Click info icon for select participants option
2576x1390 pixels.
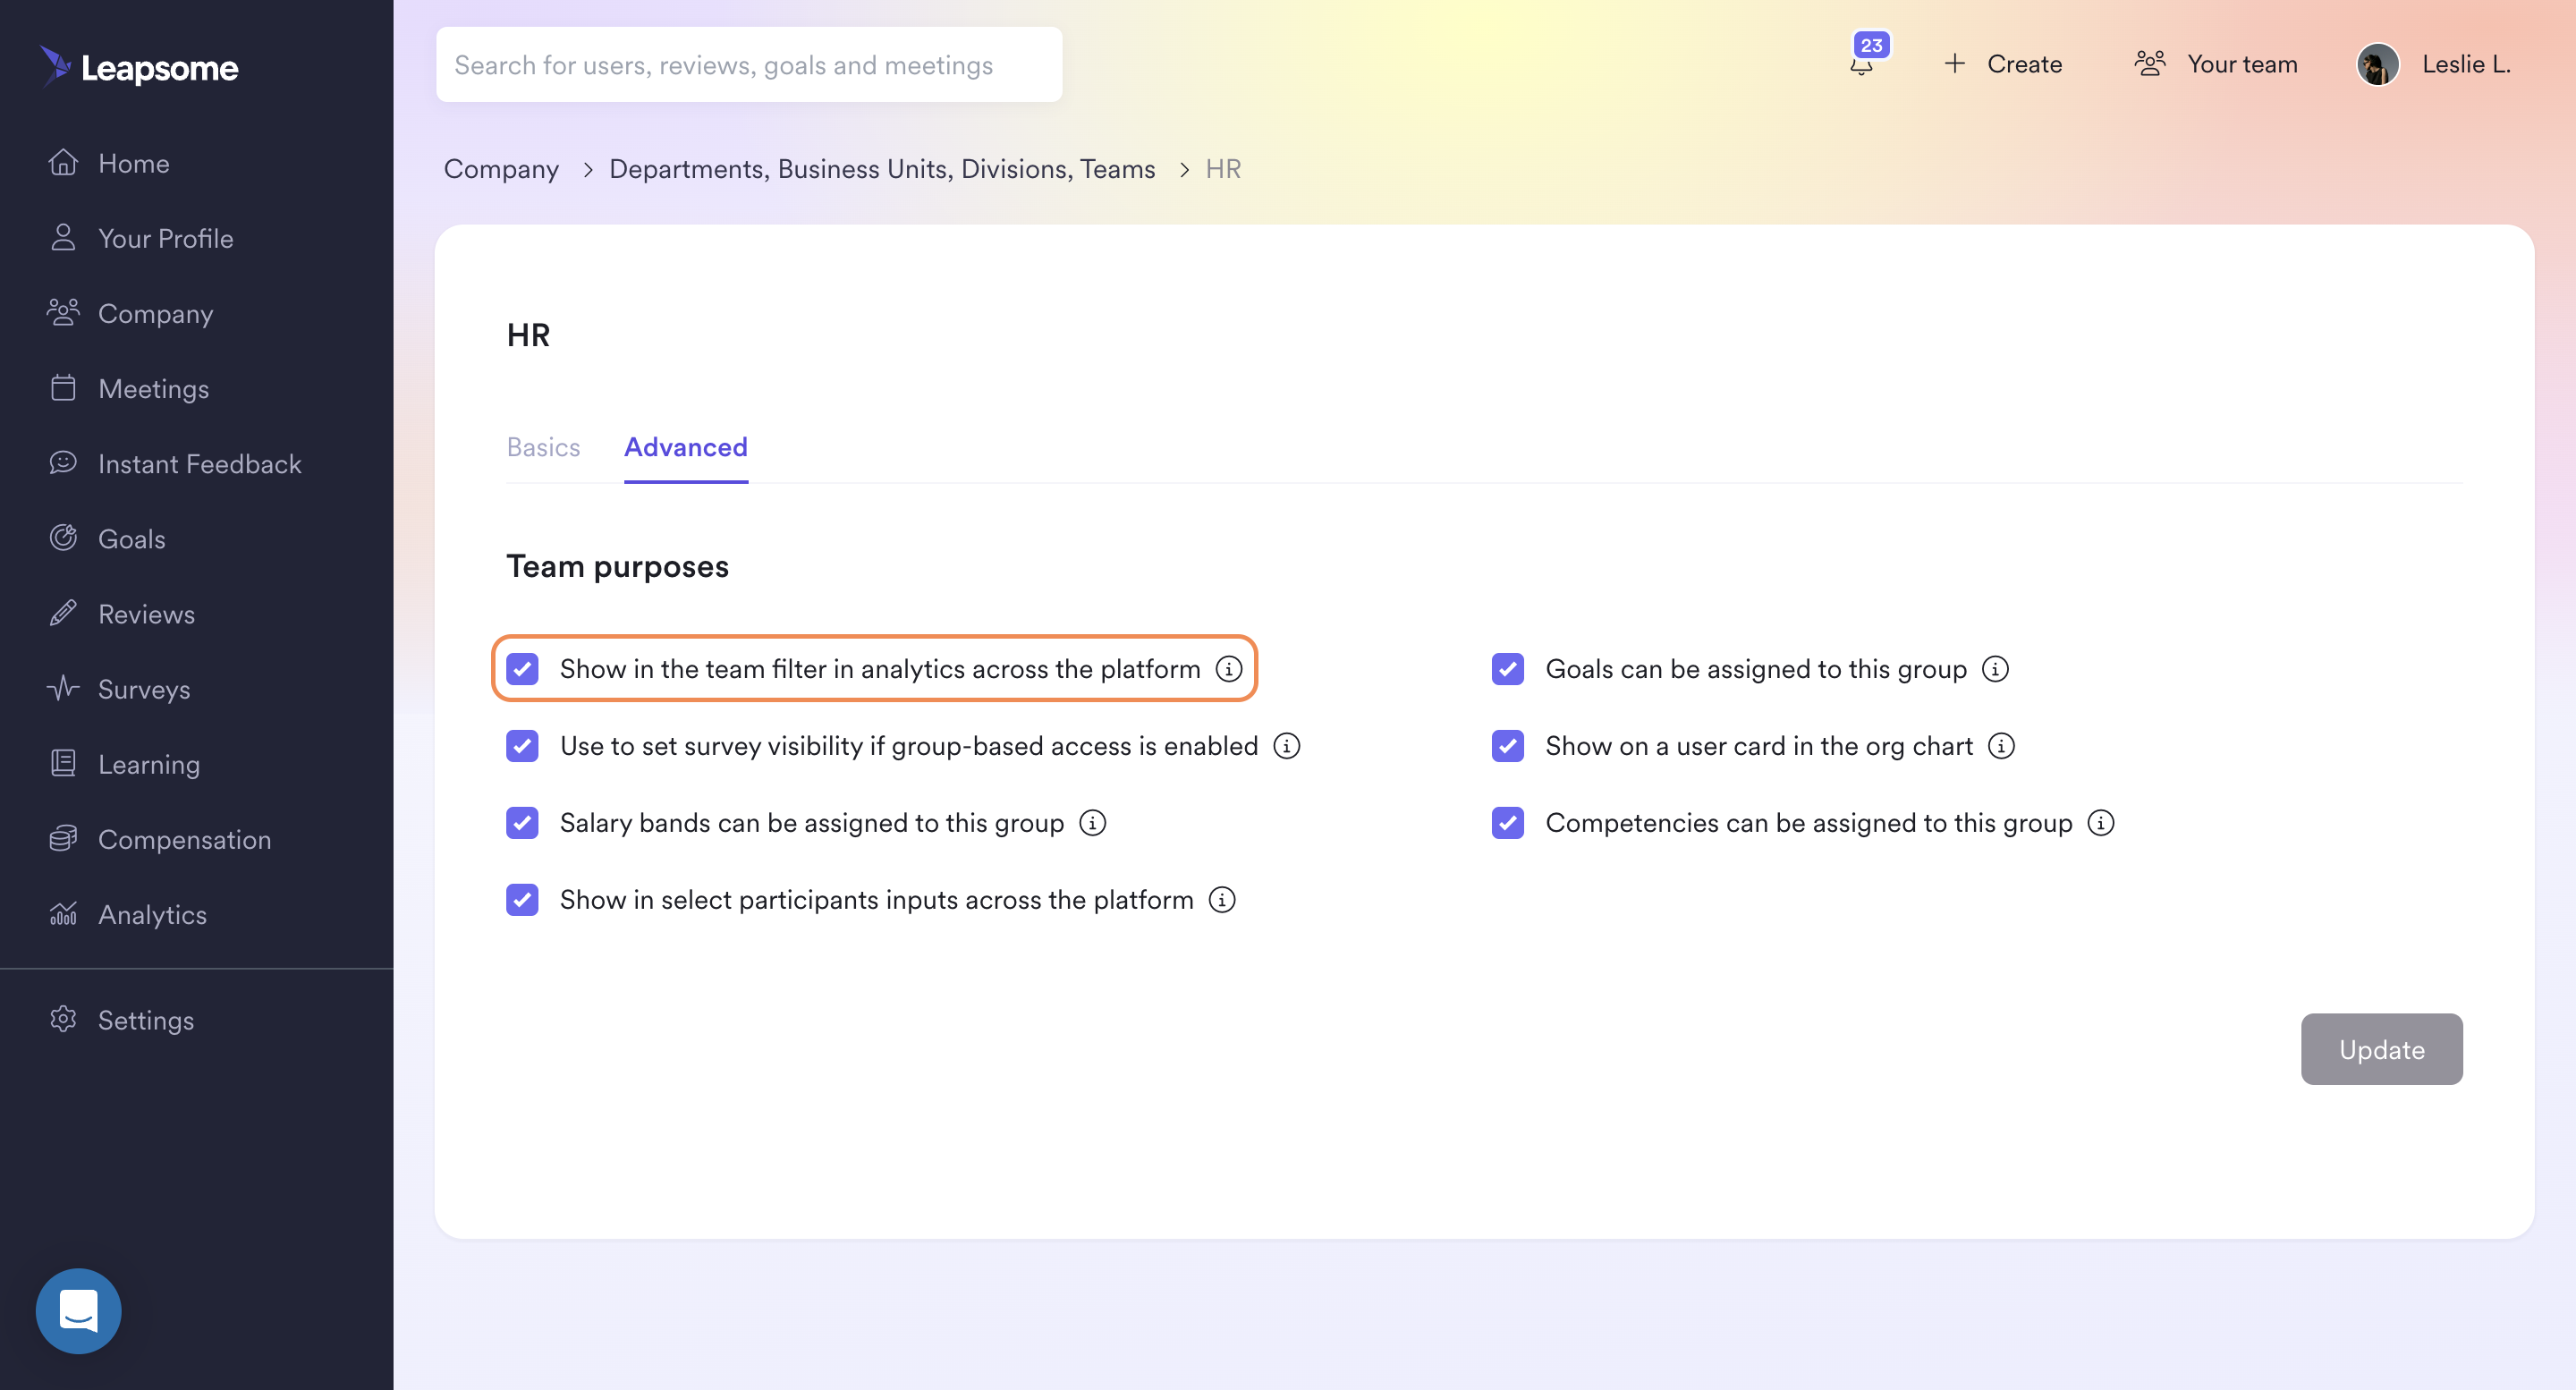pyautogui.click(x=1222, y=900)
